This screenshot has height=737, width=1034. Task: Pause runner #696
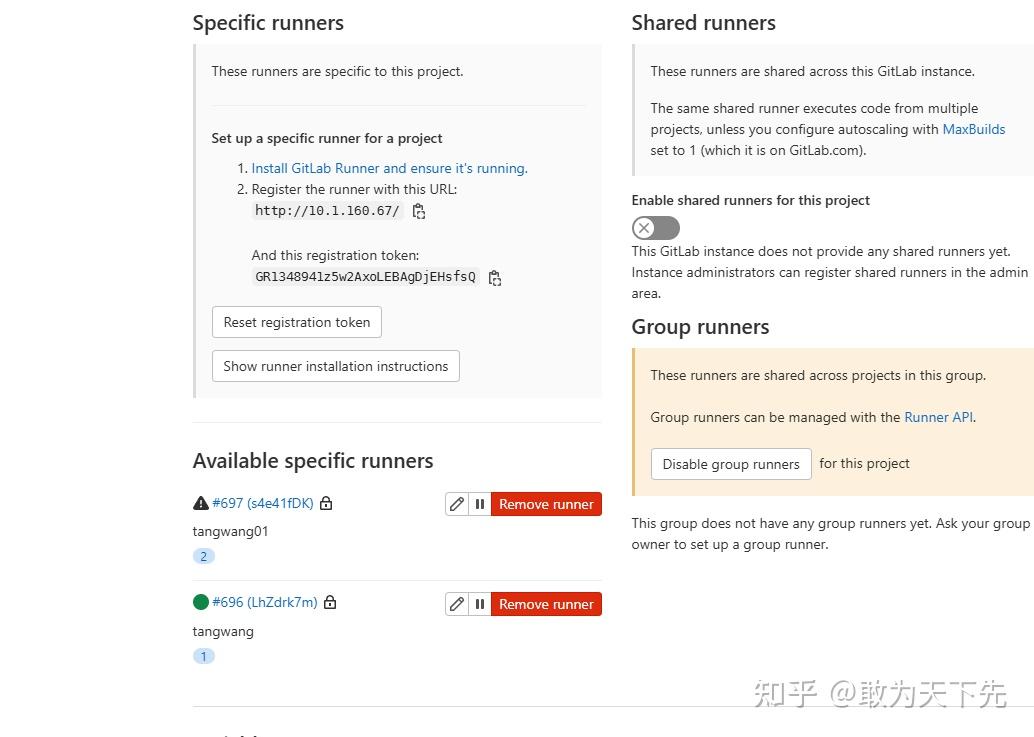click(480, 603)
